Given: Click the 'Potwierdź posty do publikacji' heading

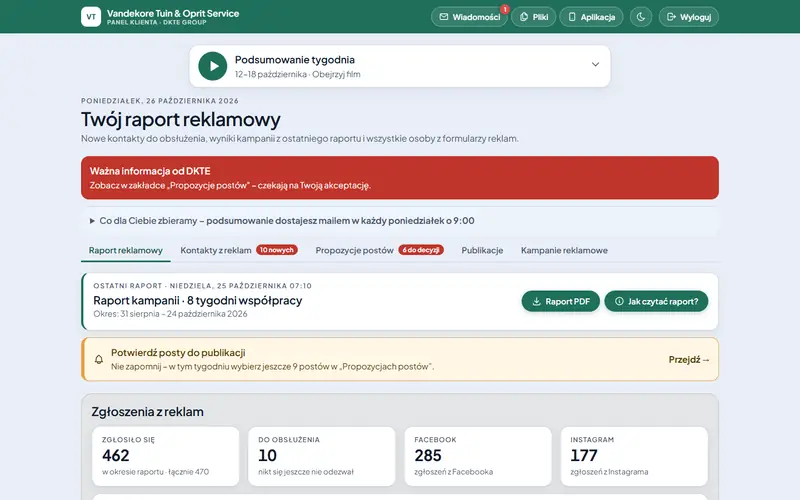Looking at the screenshot, I should click(178, 352).
